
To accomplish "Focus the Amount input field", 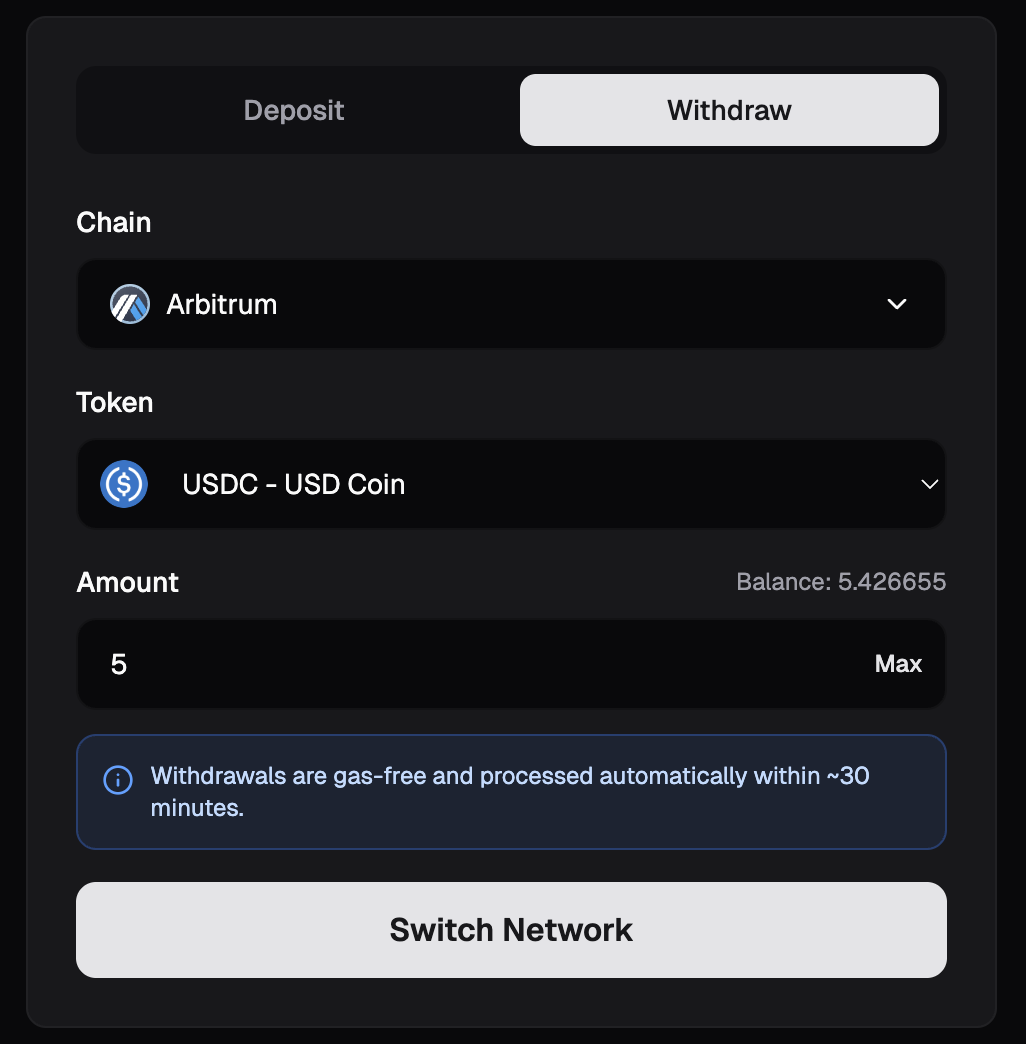I will [480, 664].
